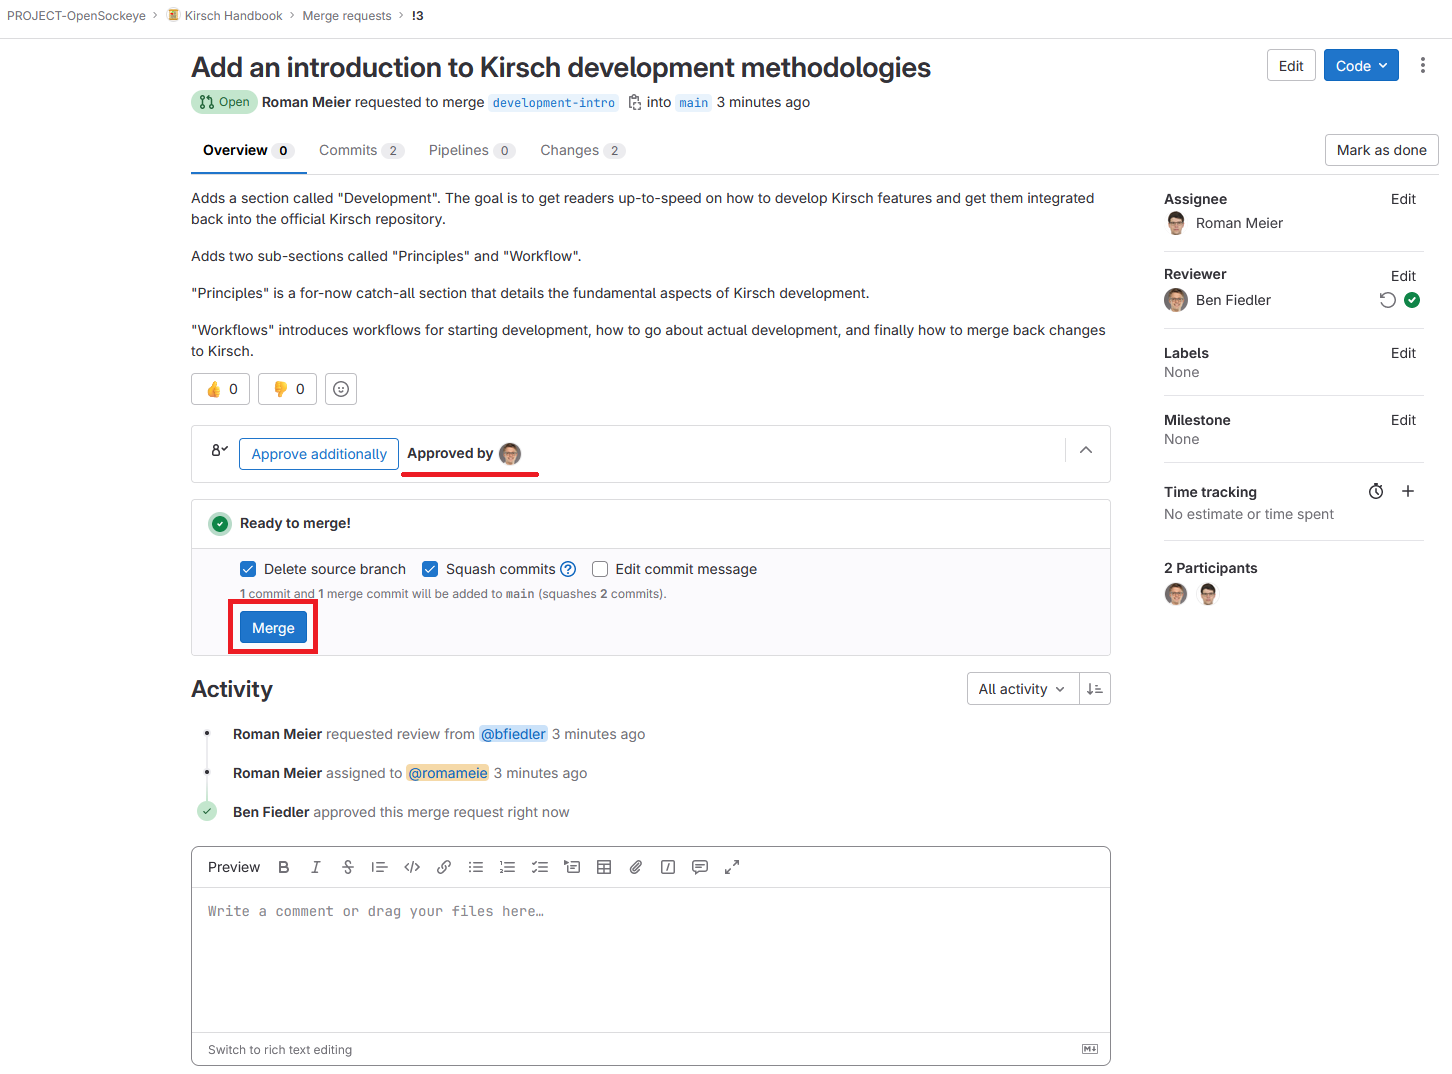Open the @romameie mention link
The image size is (1452, 1074).
tap(448, 773)
